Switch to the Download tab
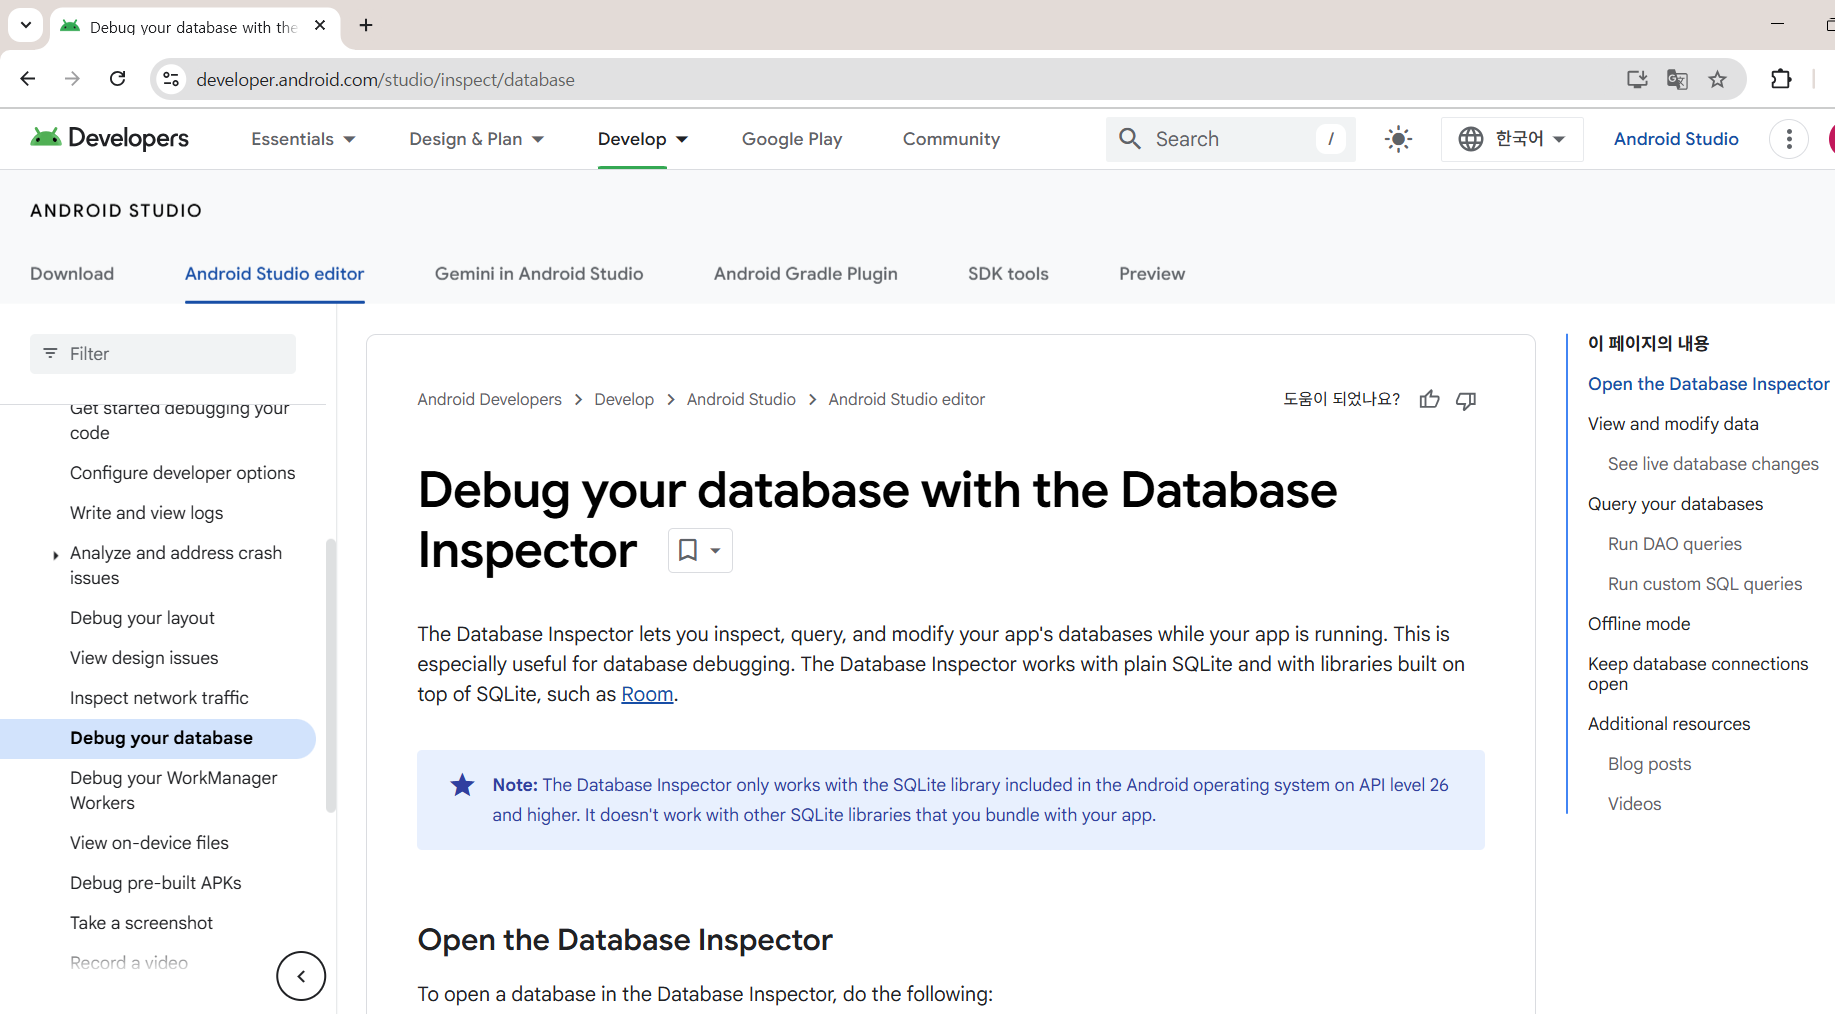Image resolution: width=1835 pixels, height=1014 pixels. coord(72,274)
